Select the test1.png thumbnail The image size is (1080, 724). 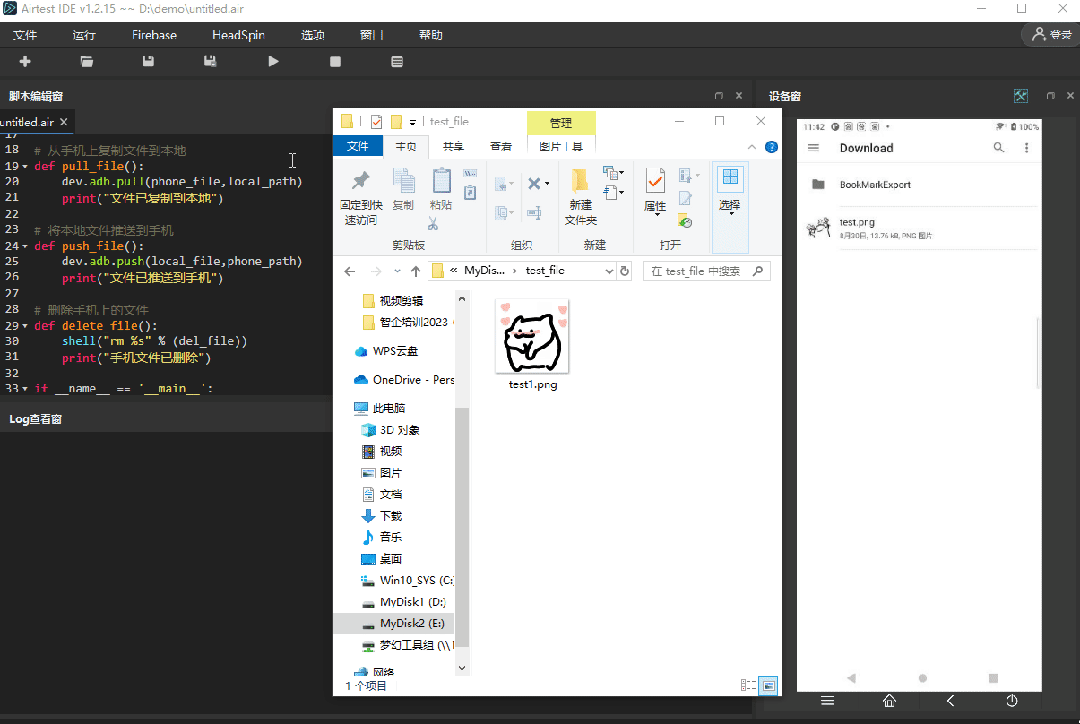[532, 337]
